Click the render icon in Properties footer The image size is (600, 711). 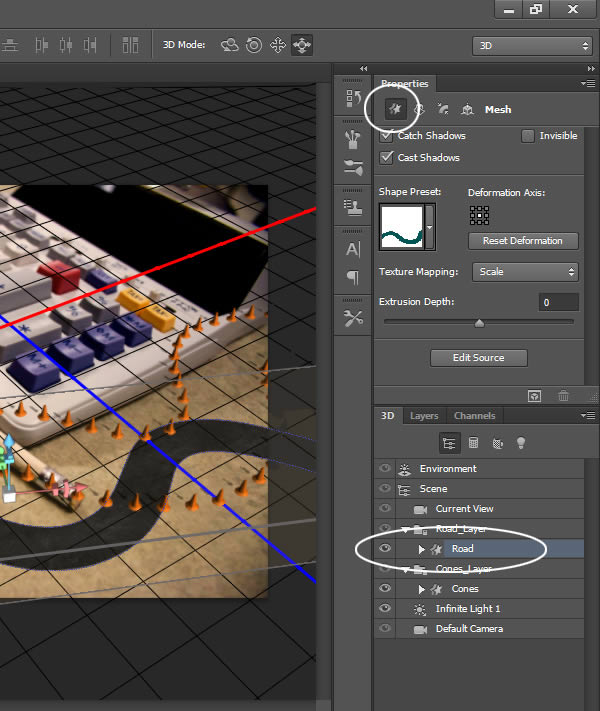tap(535, 396)
